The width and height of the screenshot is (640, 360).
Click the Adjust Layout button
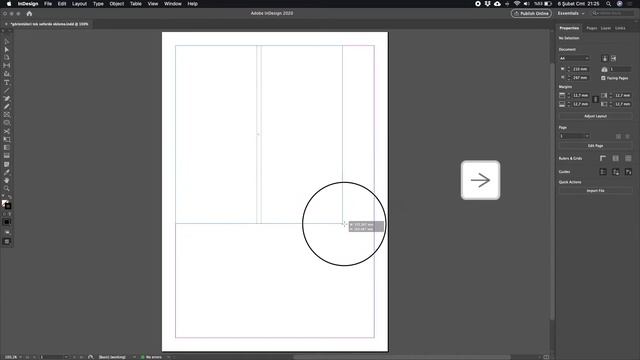[x=595, y=116]
